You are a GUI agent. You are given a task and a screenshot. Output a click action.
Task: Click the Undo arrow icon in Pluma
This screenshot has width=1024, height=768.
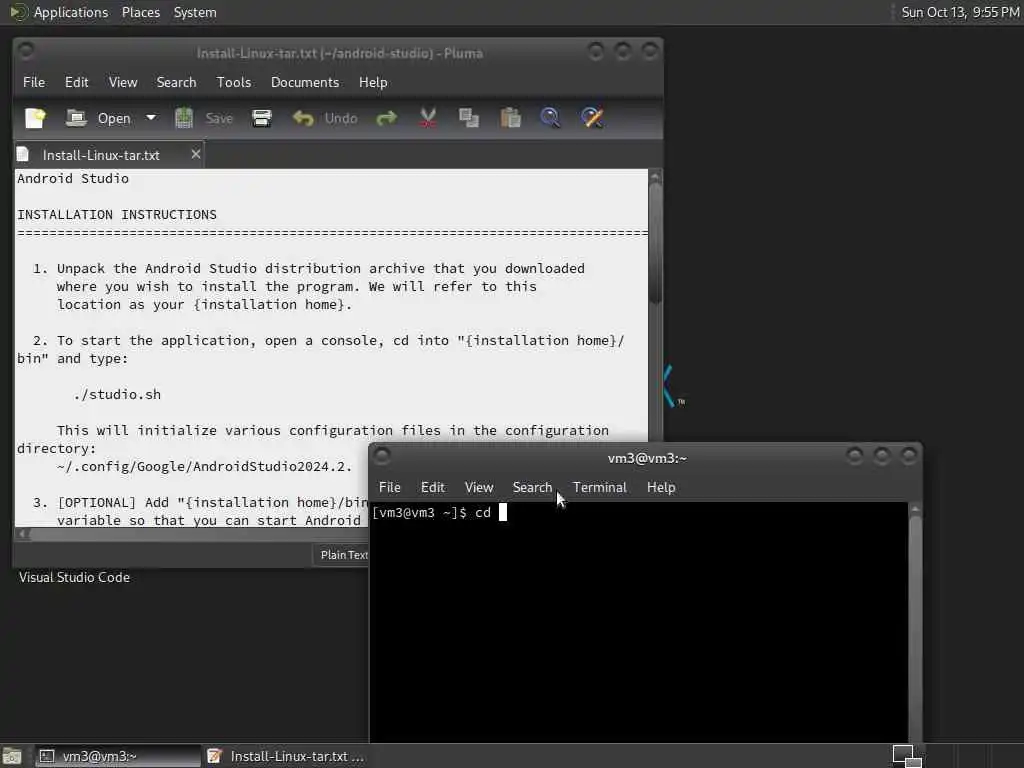303,118
